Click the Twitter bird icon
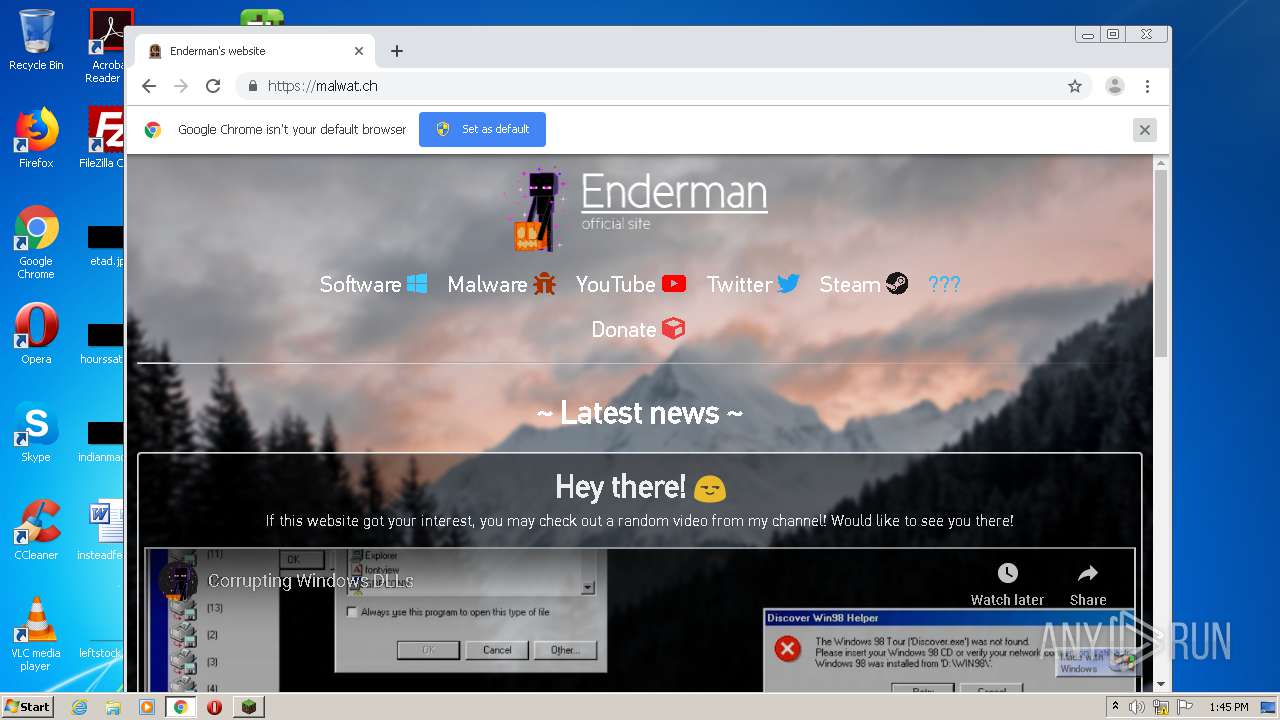Screen dimensions: 1280x720 tap(789, 284)
